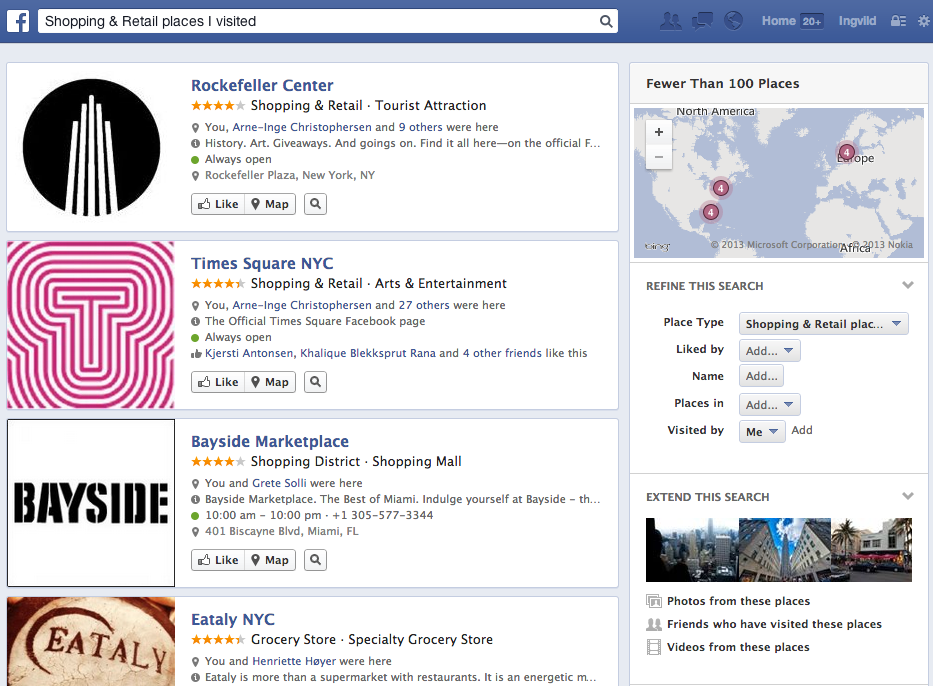Open Kjersti Antonsen profile link

pyautogui.click(x=249, y=353)
